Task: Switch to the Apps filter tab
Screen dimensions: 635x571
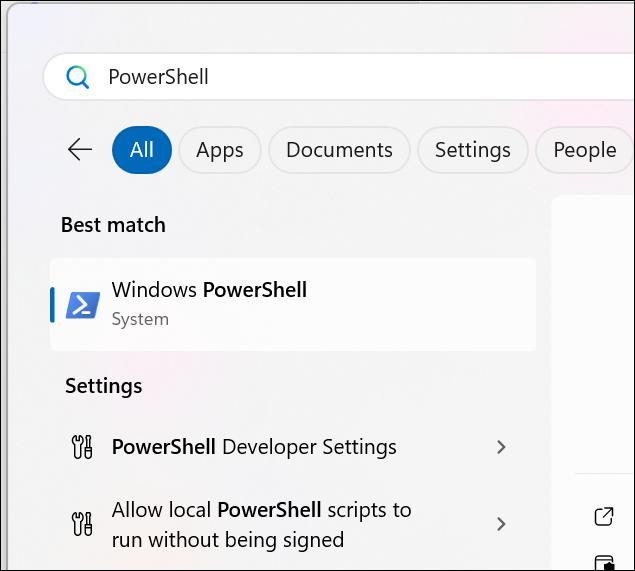Action: click(220, 150)
